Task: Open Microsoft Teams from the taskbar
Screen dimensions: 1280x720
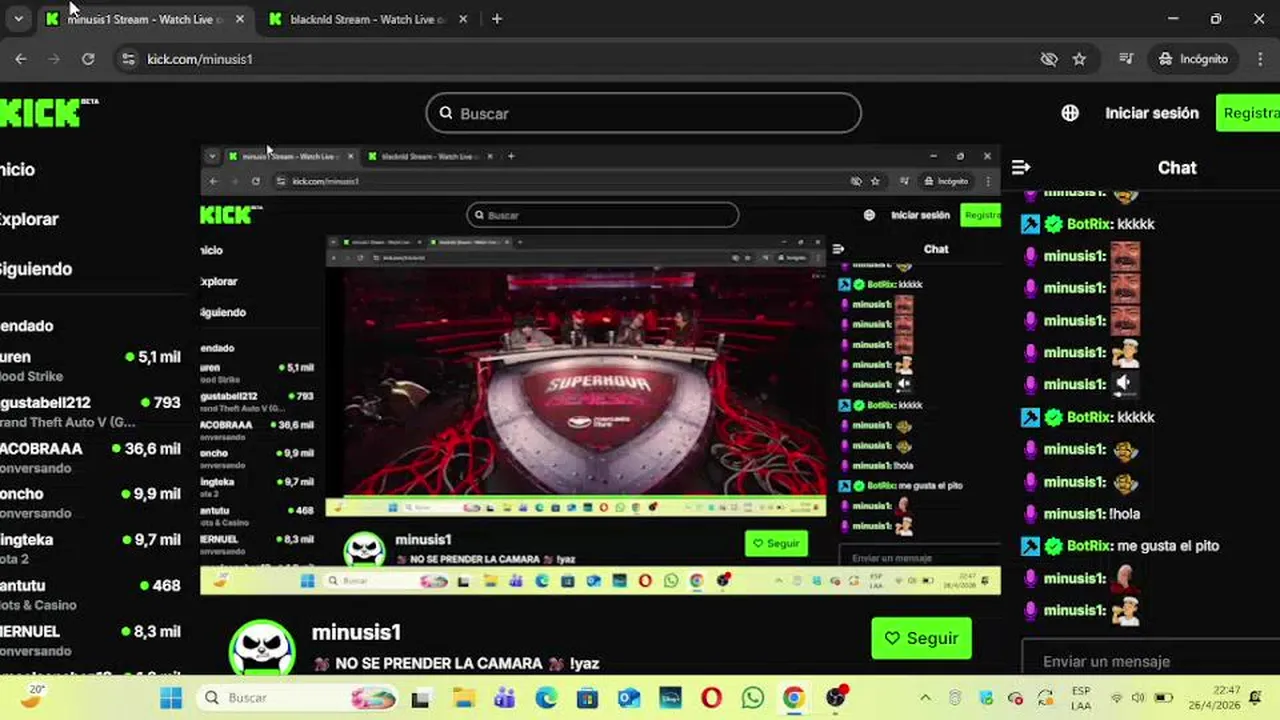Action: pyautogui.click(x=504, y=698)
